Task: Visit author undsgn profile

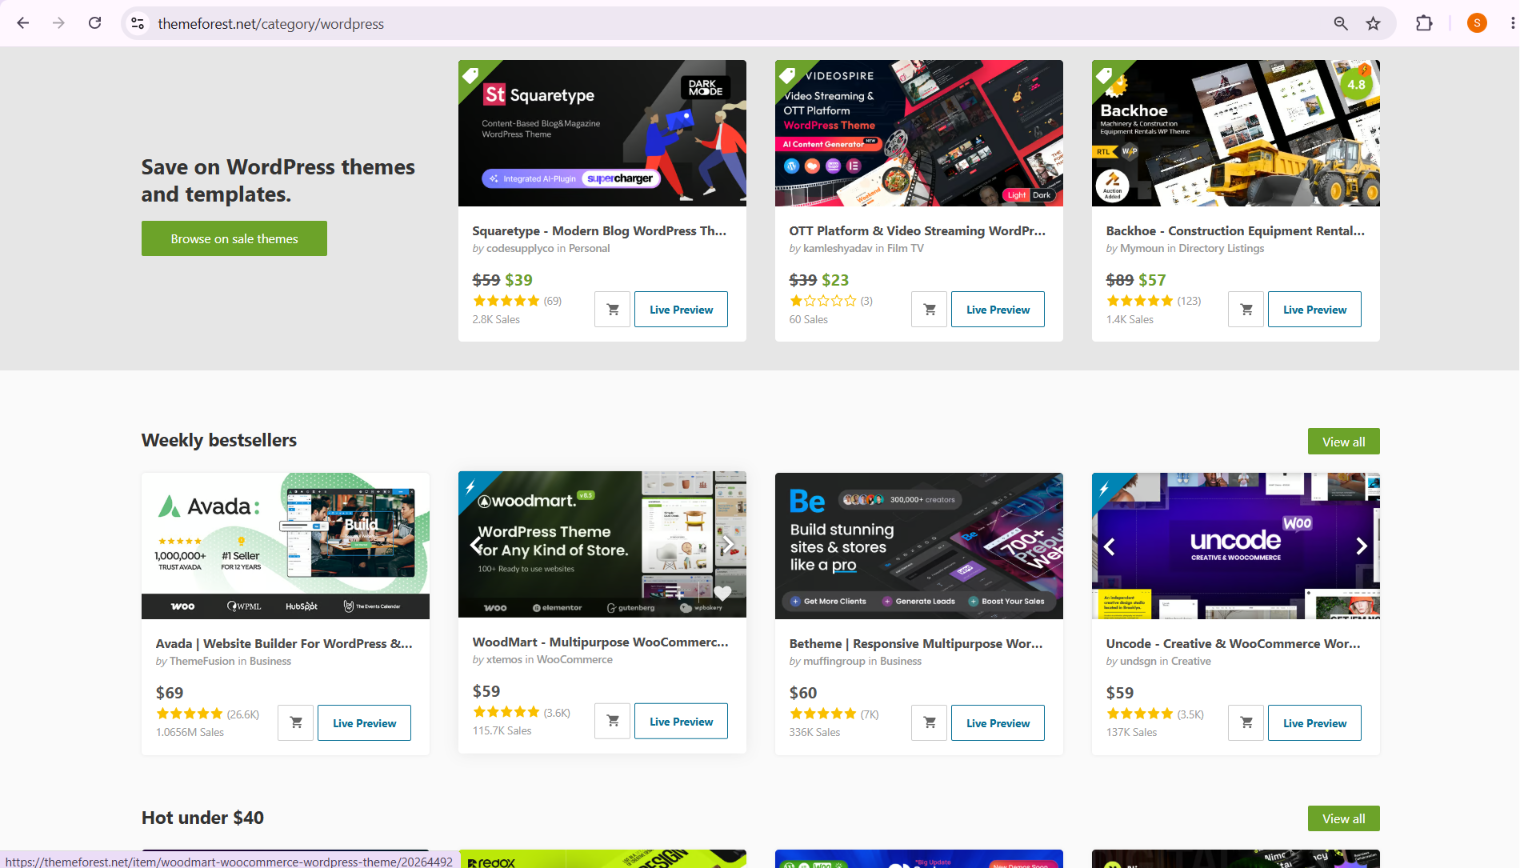Action: (1138, 661)
